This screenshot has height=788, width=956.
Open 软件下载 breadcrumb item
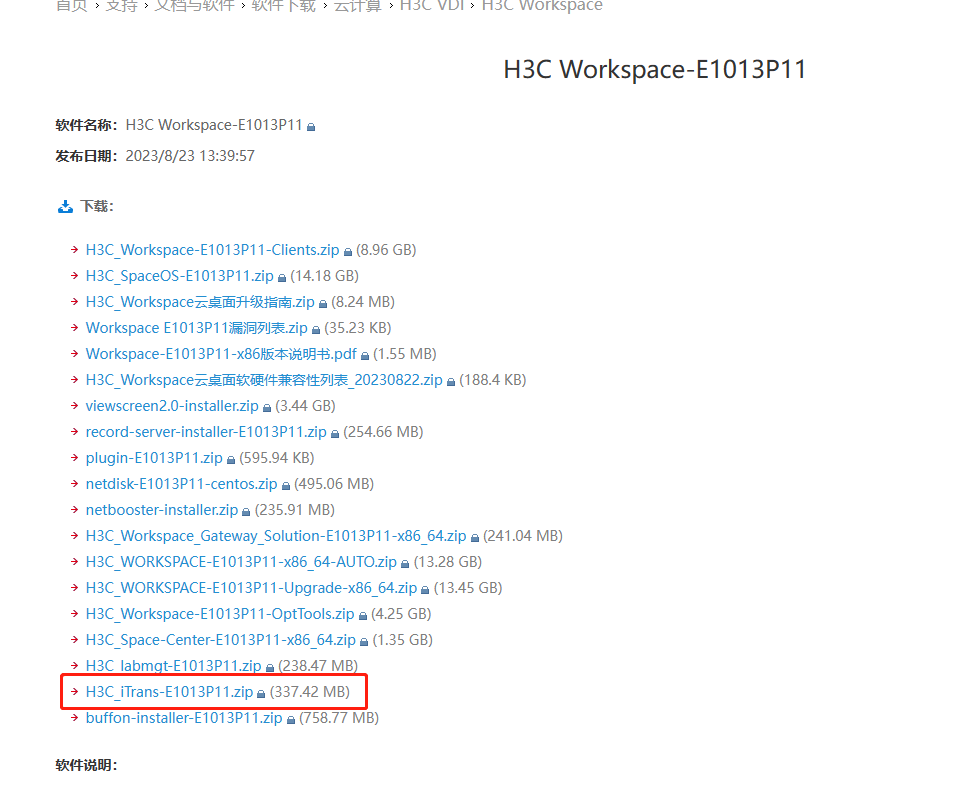(284, 6)
